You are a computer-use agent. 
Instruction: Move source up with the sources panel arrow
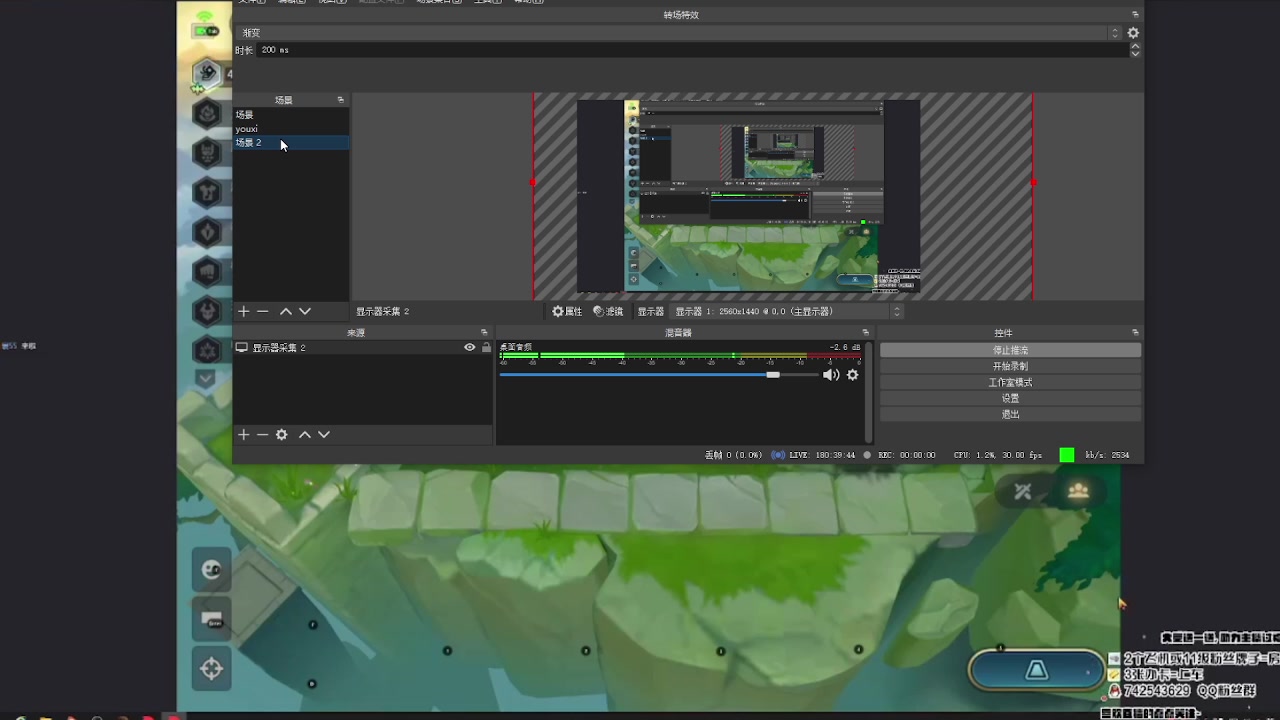coord(305,435)
